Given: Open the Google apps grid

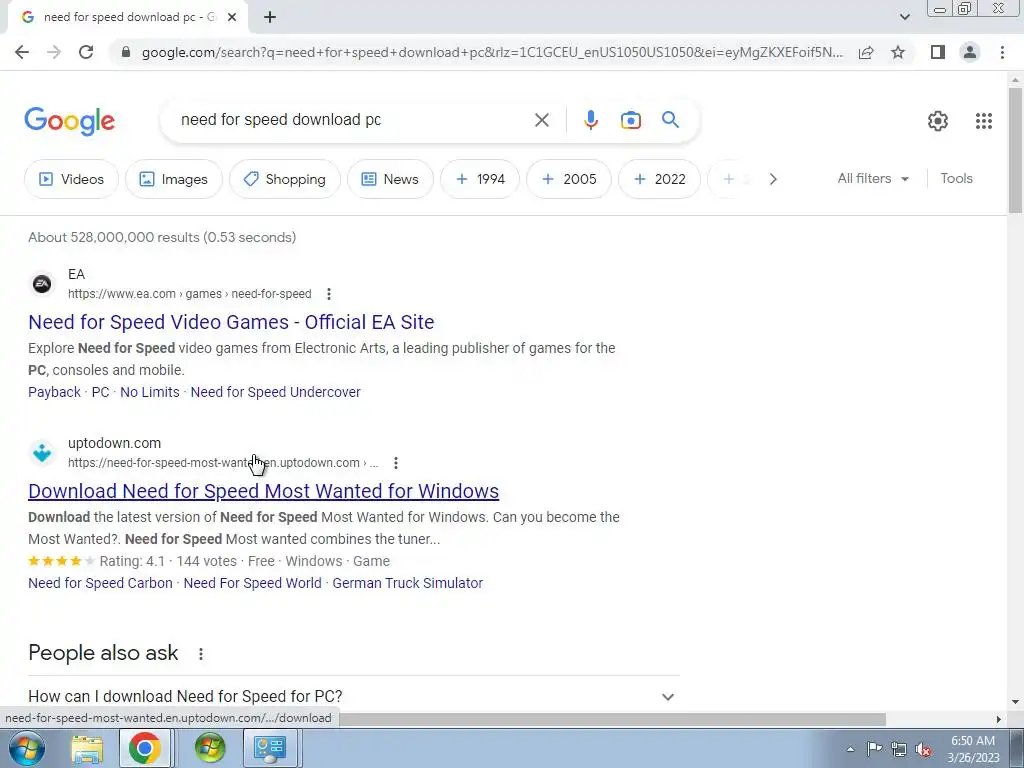Looking at the screenshot, I should point(984,121).
